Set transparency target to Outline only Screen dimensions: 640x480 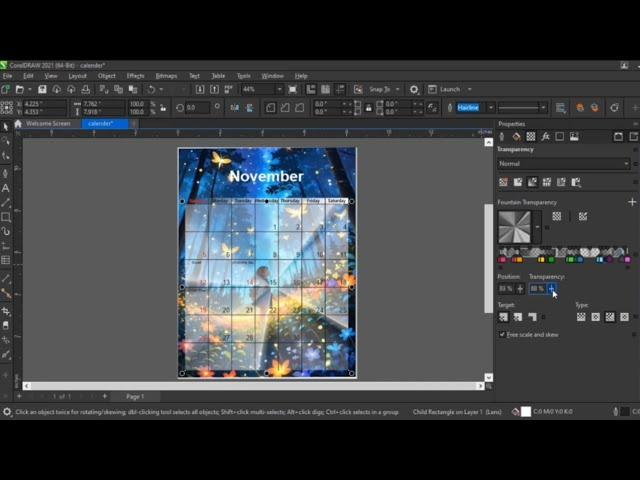(x=532, y=317)
